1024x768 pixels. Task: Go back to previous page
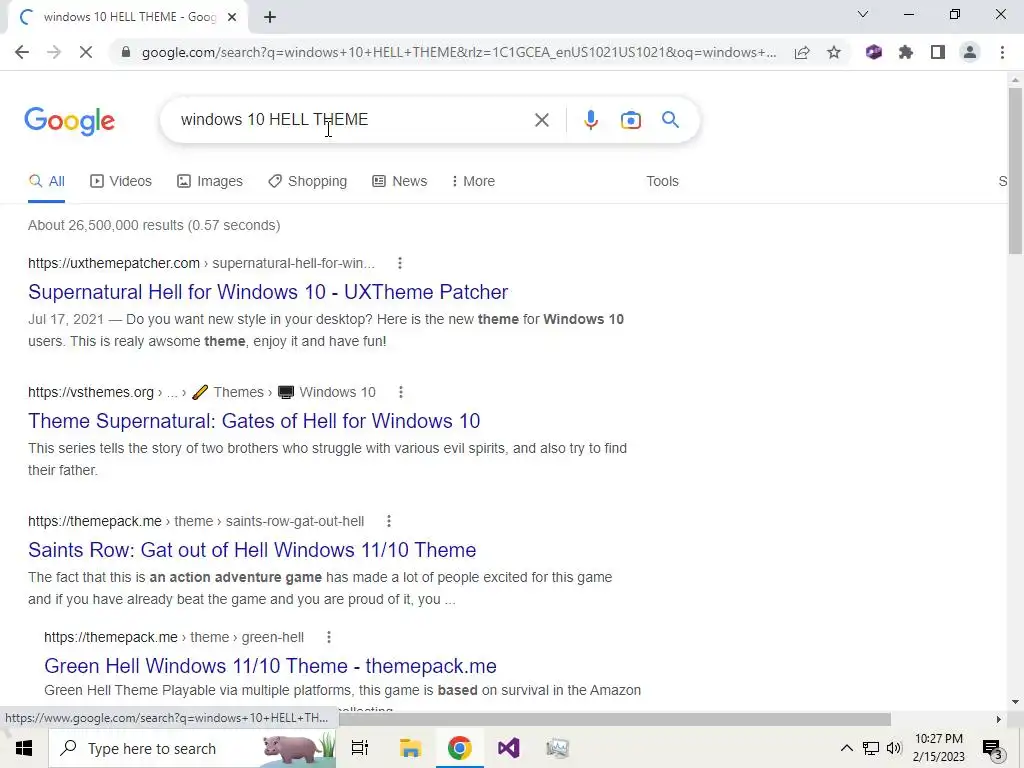click(22, 52)
